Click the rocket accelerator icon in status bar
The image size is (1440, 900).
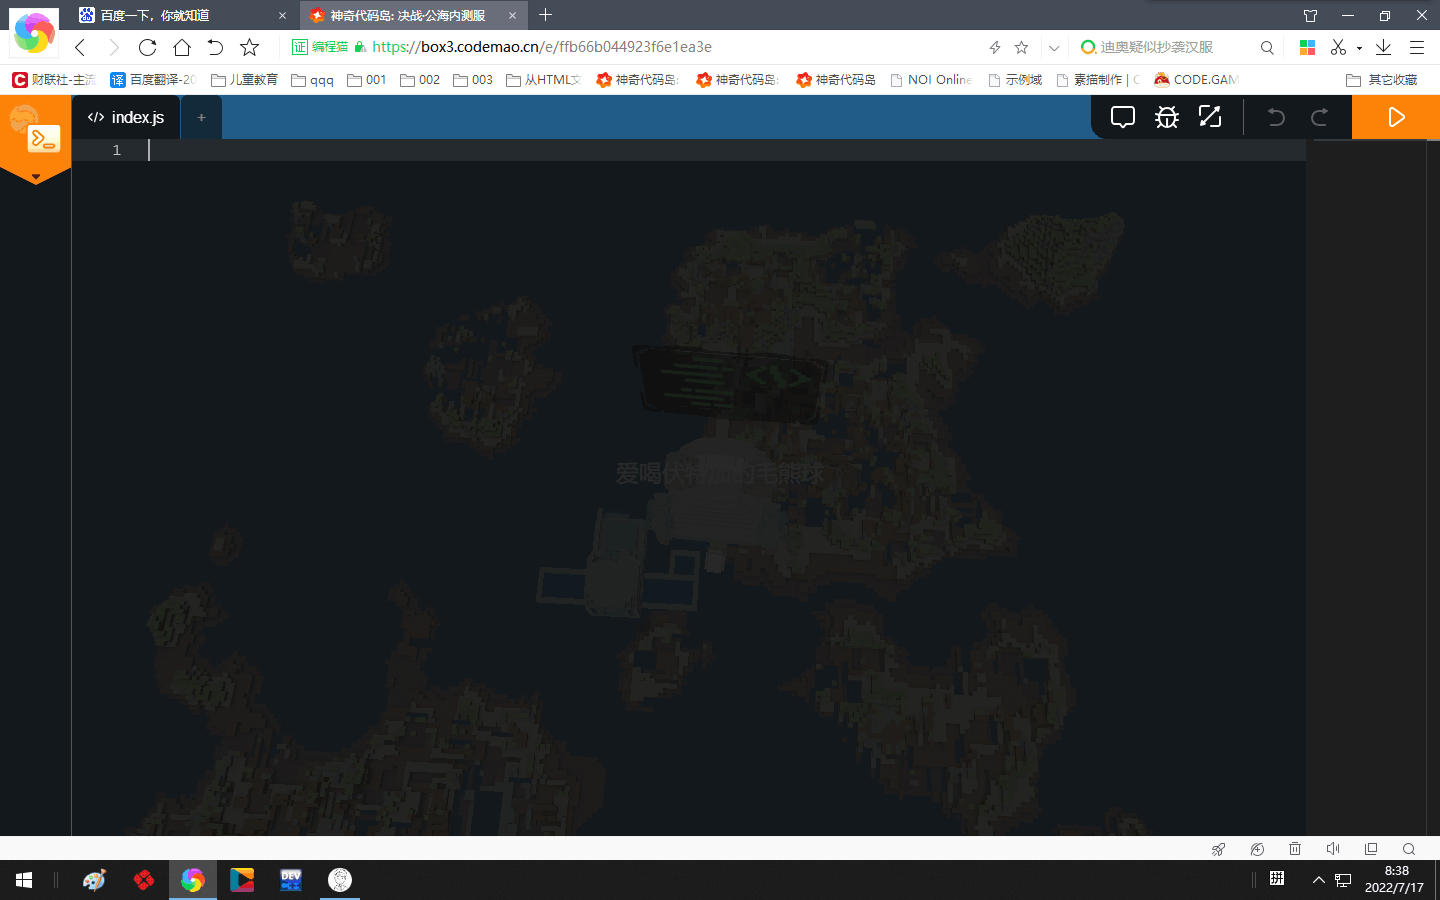pos(1218,849)
